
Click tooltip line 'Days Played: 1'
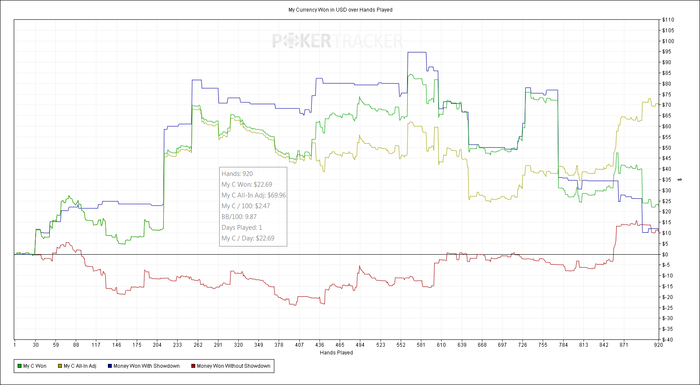(x=242, y=227)
